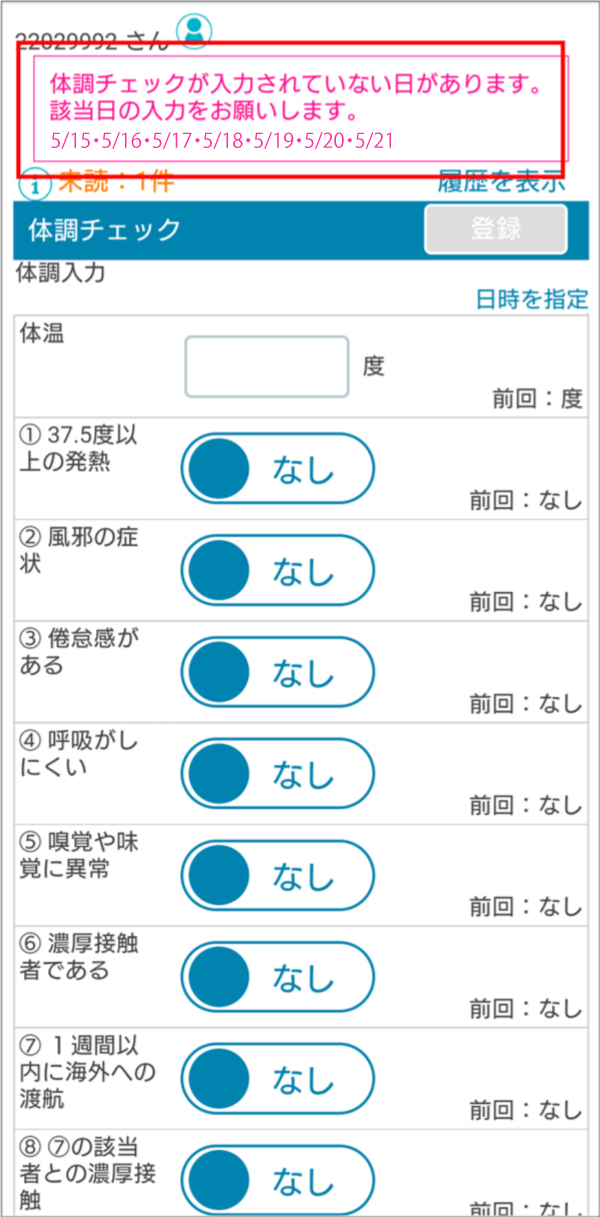Focus the 体温 temperature input field
This screenshot has height=1217, width=600.
[266, 367]
